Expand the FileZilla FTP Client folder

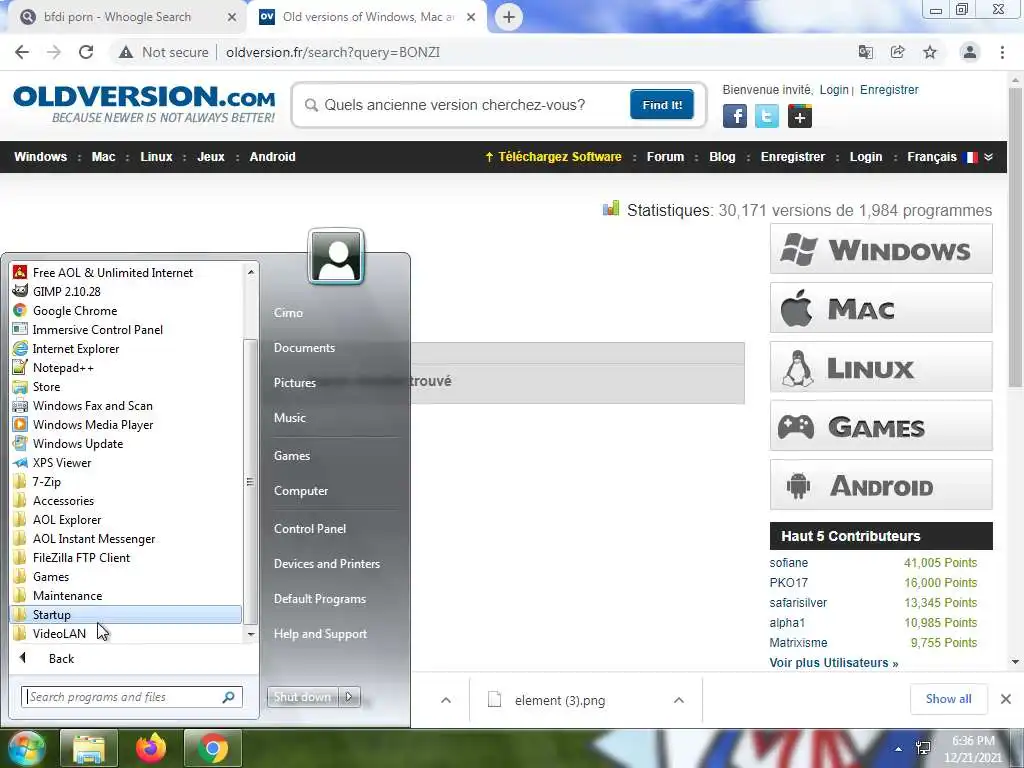point(81,557)
